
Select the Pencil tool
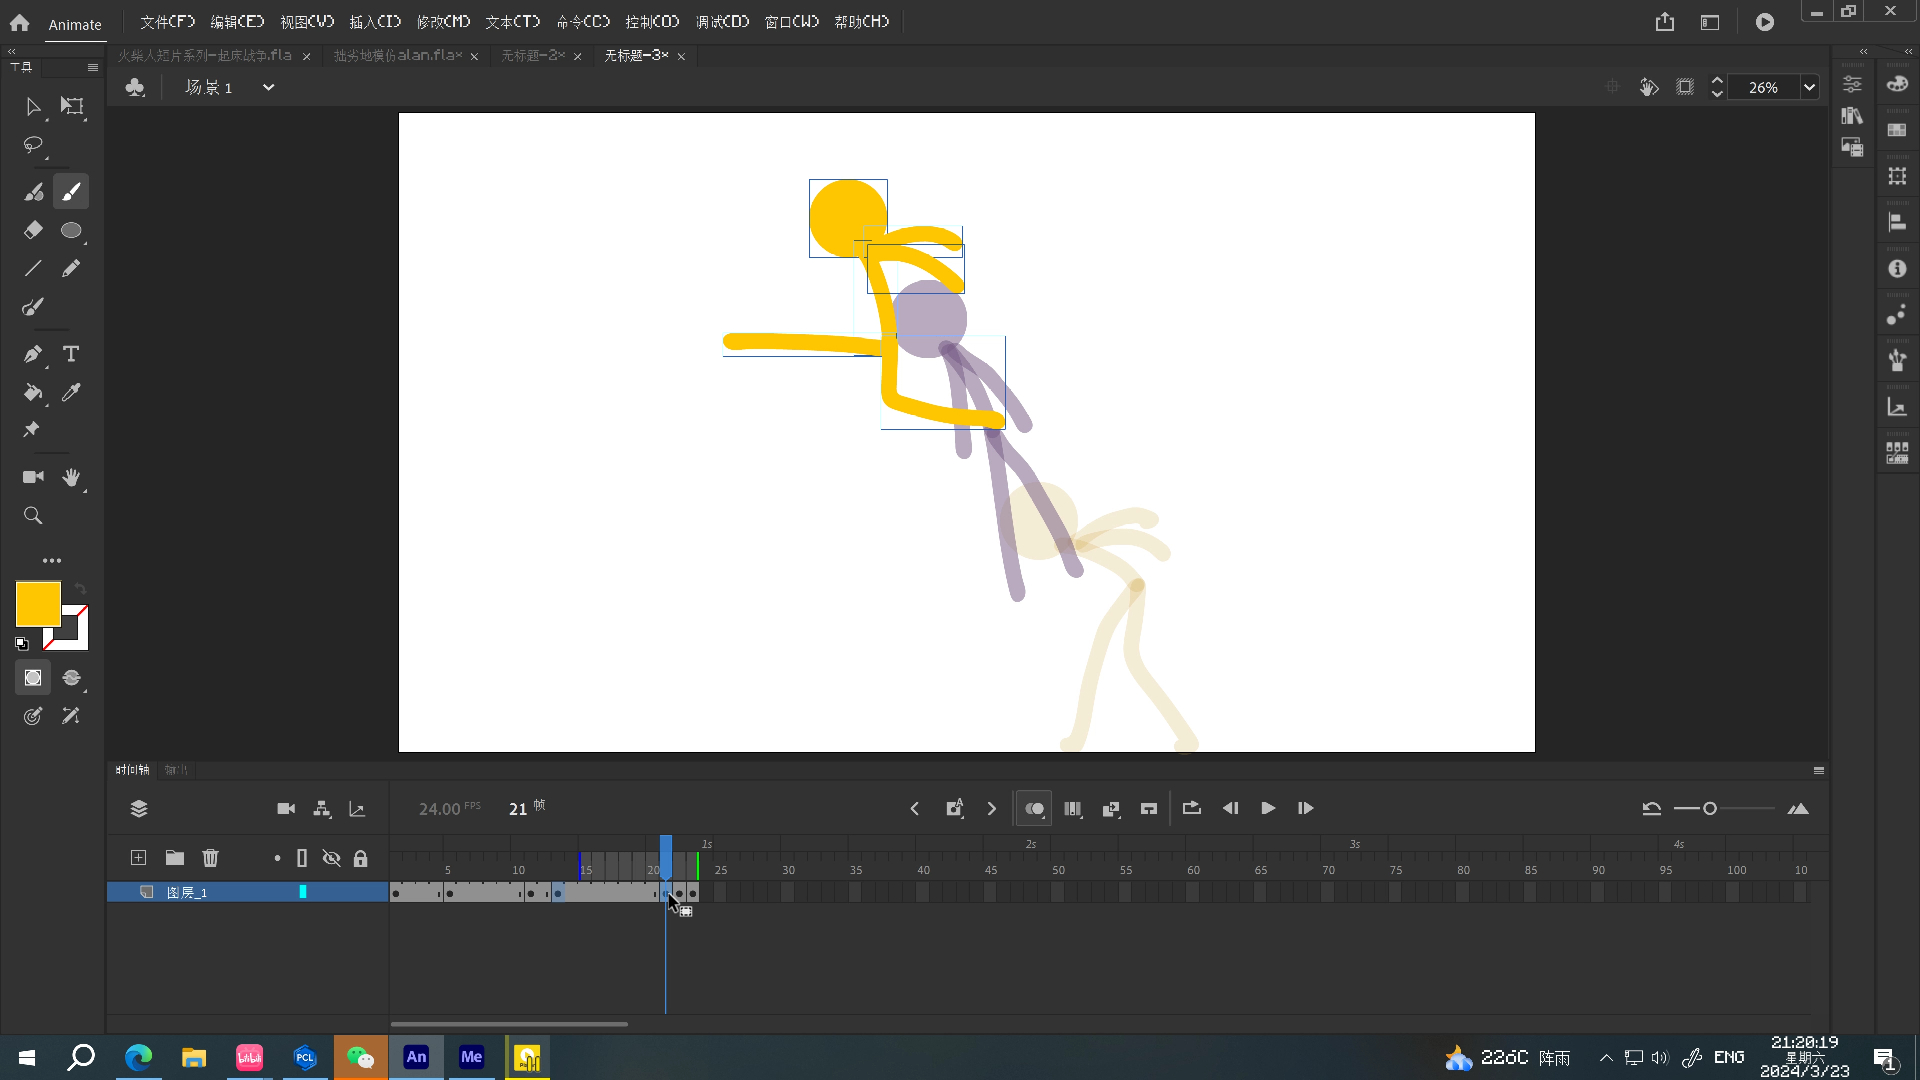[x=71, y=268]
